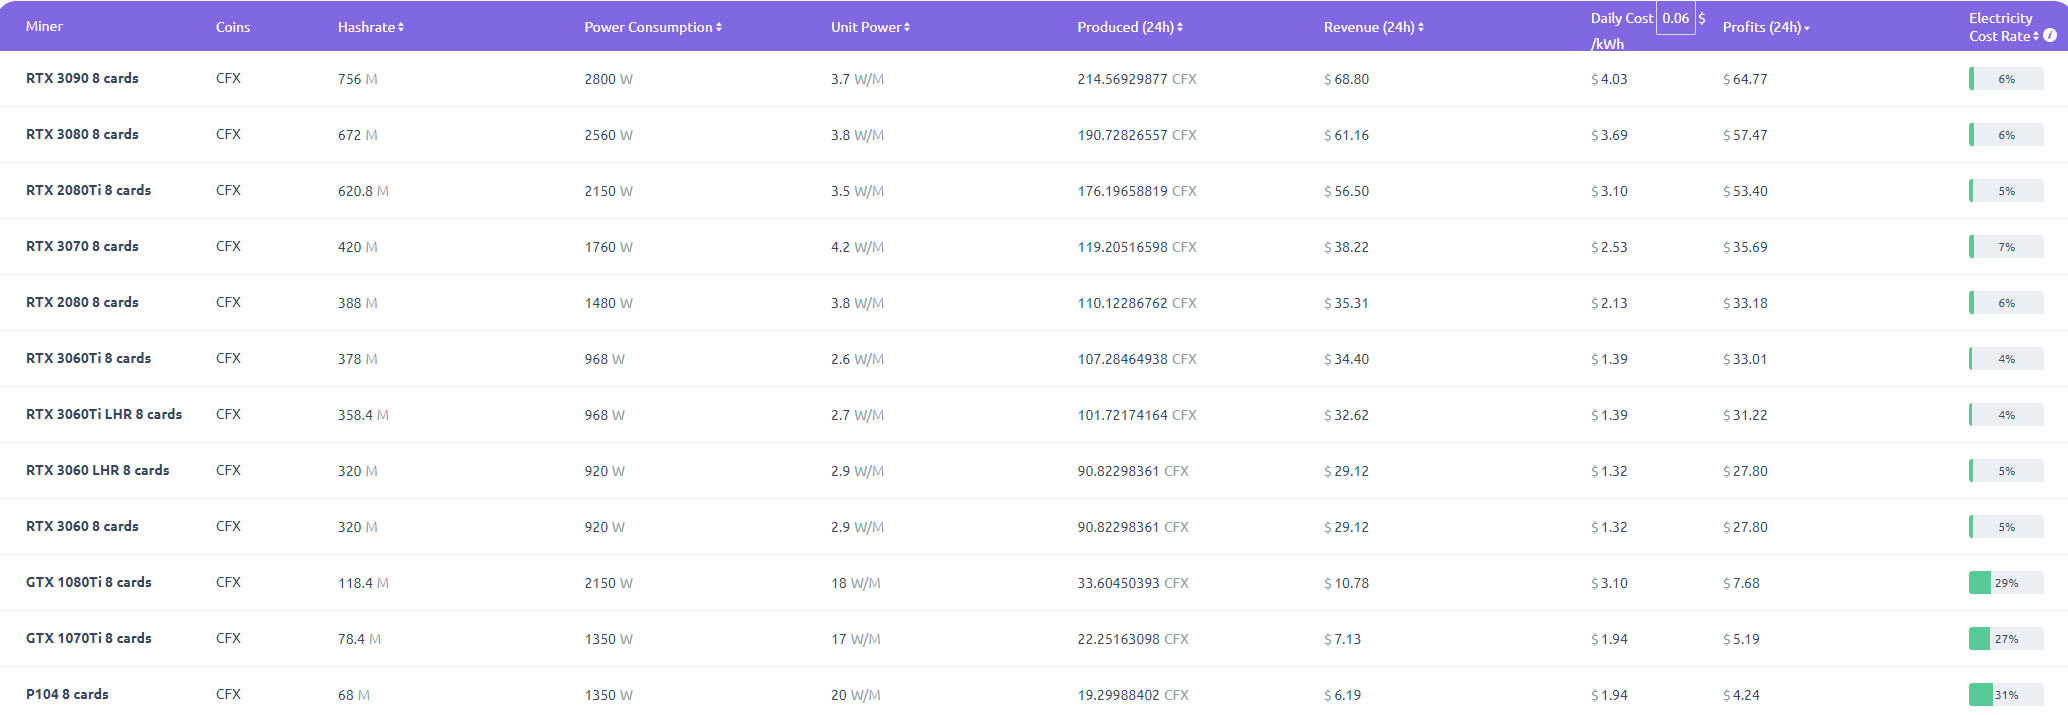2068x715 pixels.
Task: Click the Electricity Cost Rate info icon
Action: 2049,36
